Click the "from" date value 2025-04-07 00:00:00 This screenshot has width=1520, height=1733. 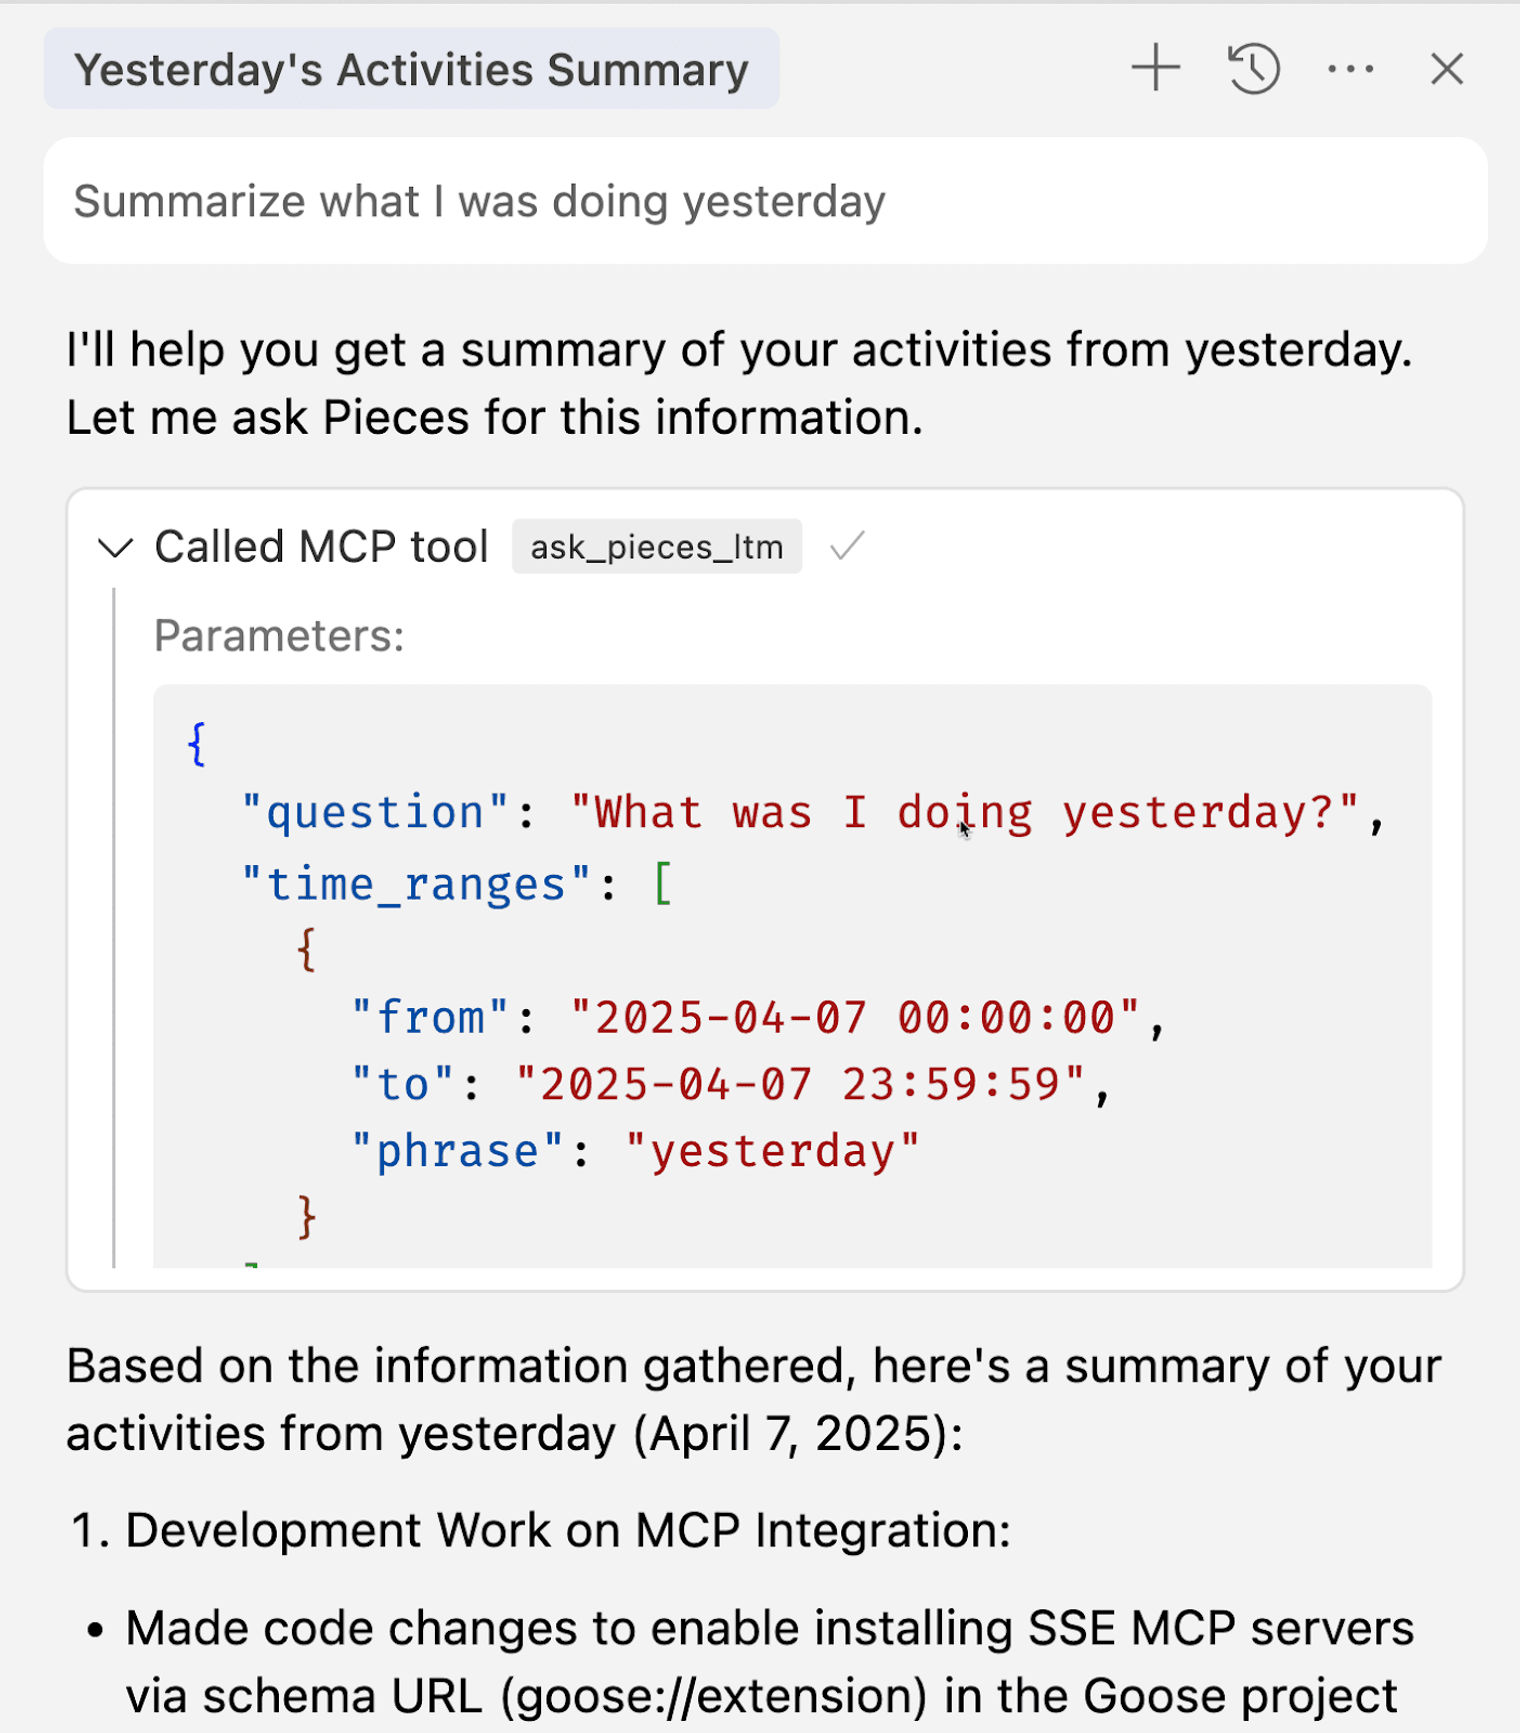(x=855, y=1017)
